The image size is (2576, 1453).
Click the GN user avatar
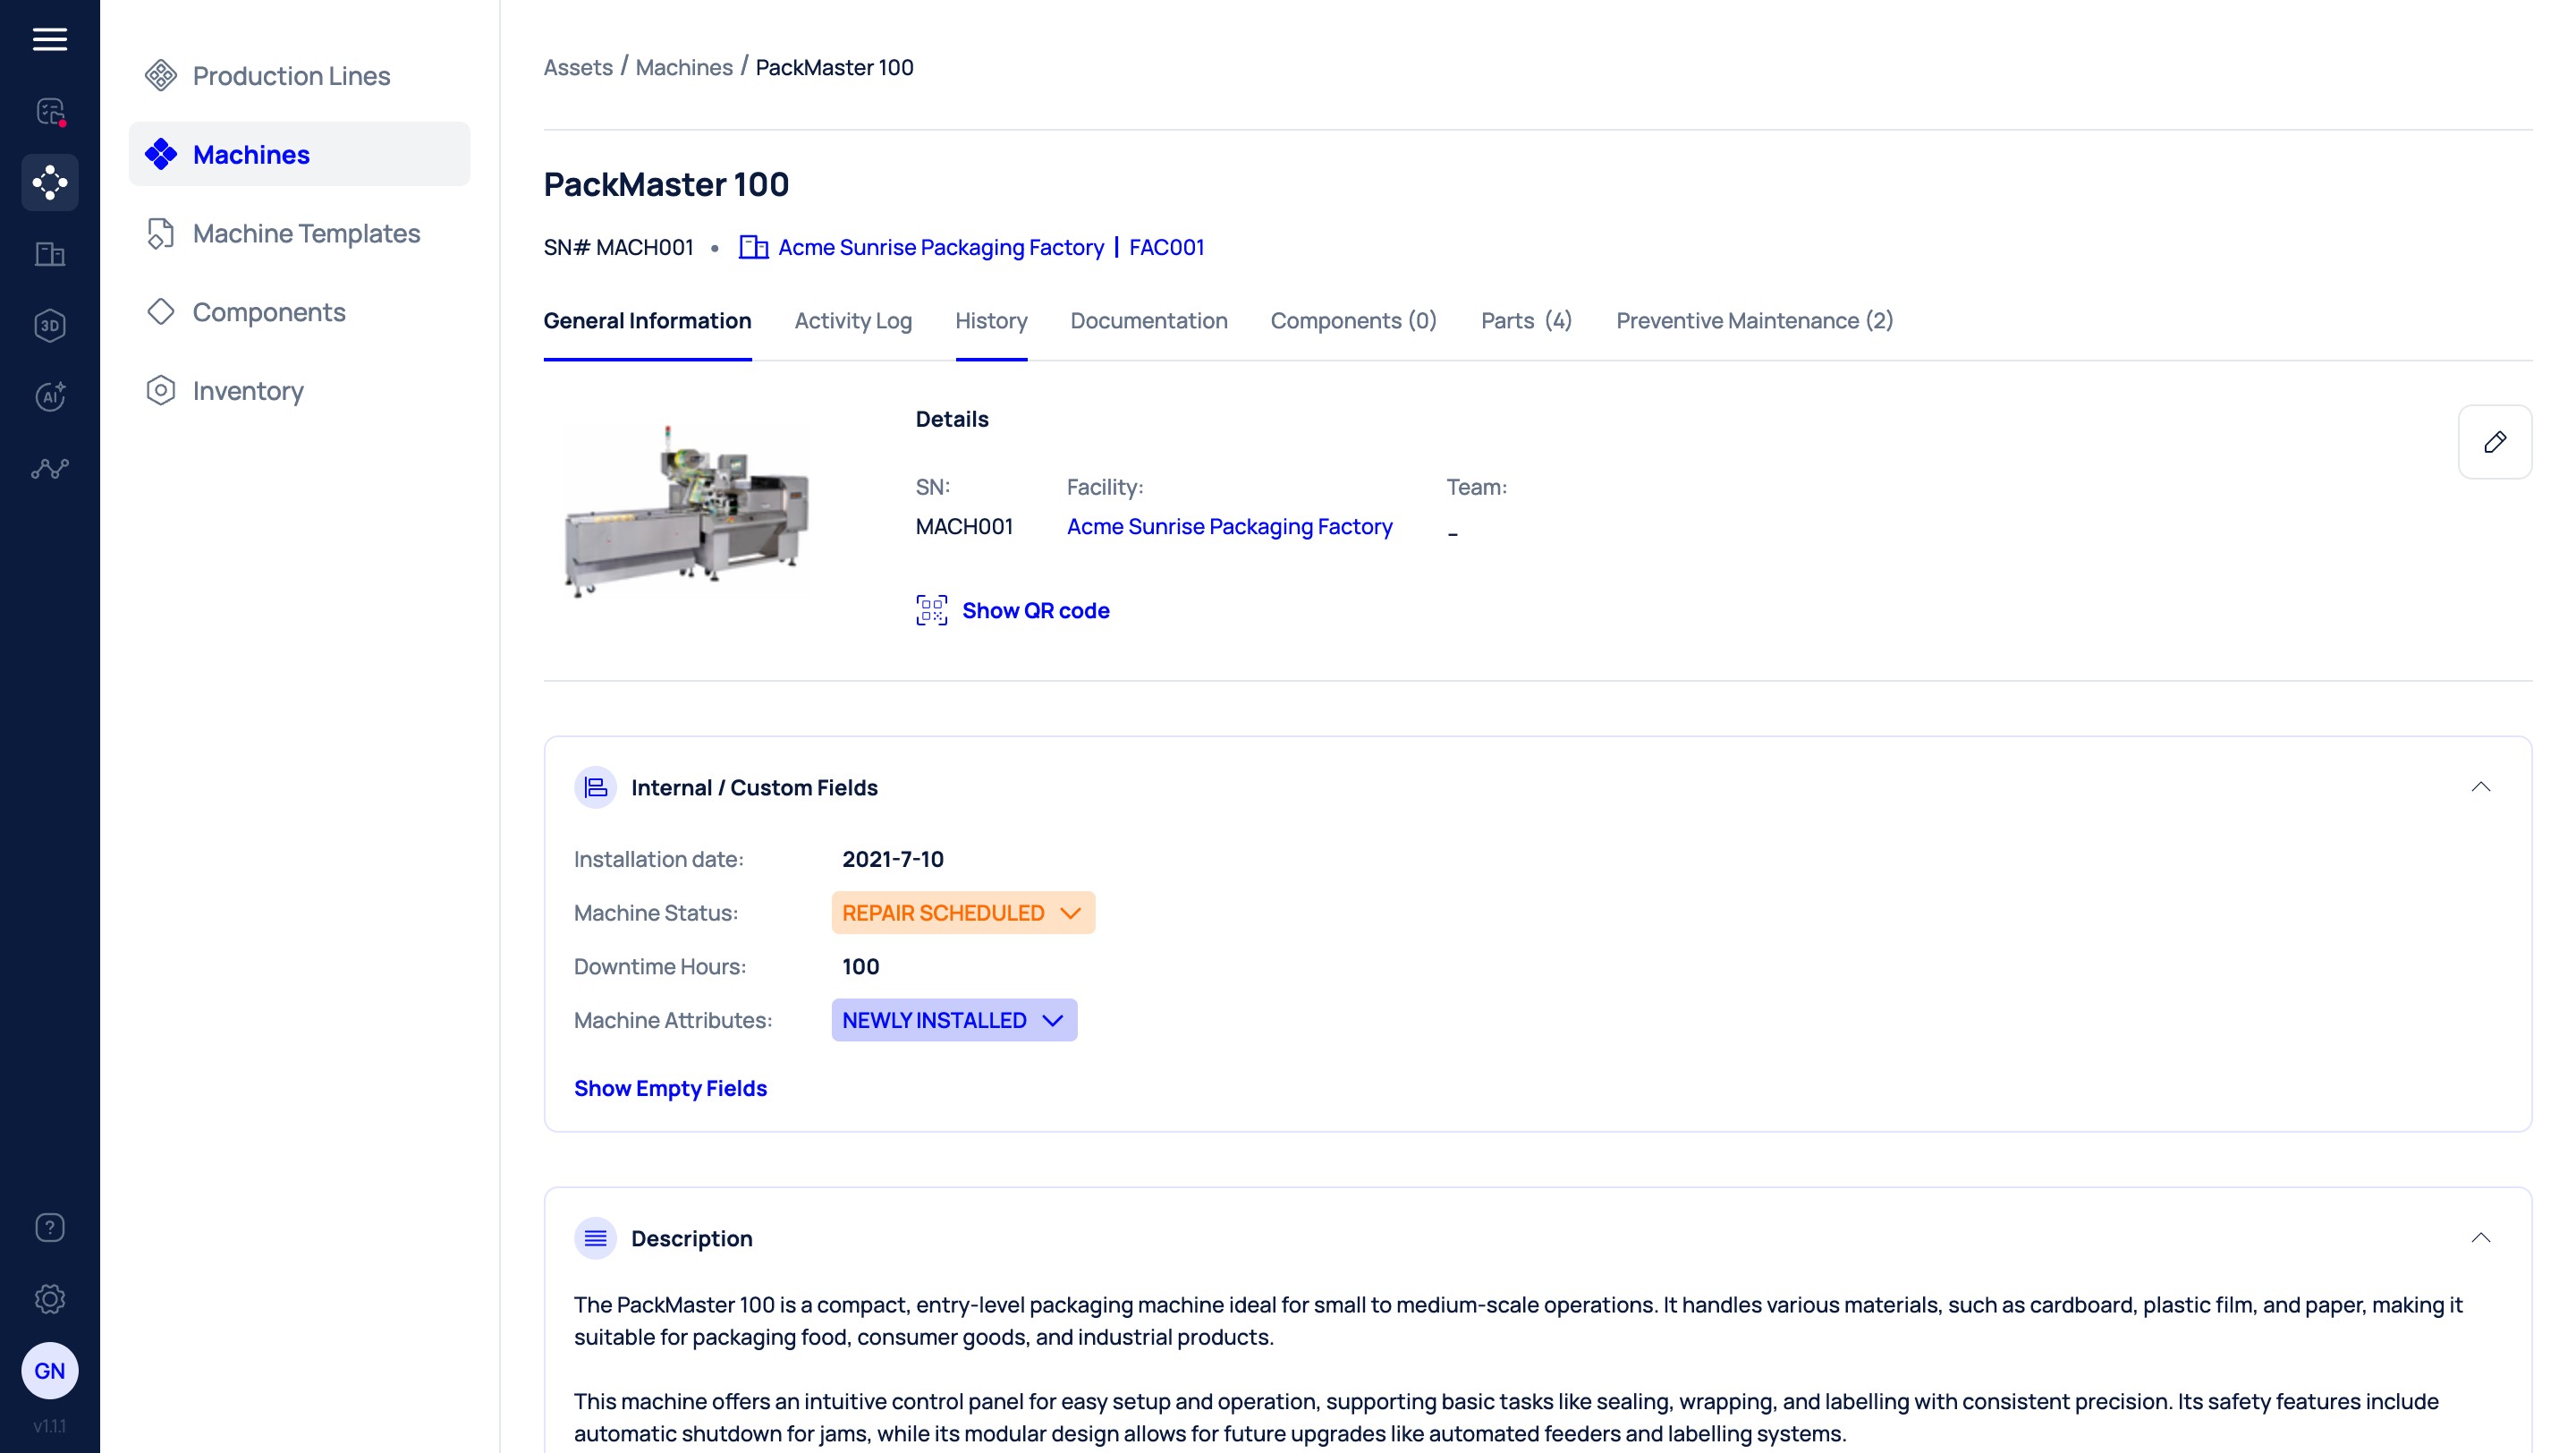pos(49,1370)
